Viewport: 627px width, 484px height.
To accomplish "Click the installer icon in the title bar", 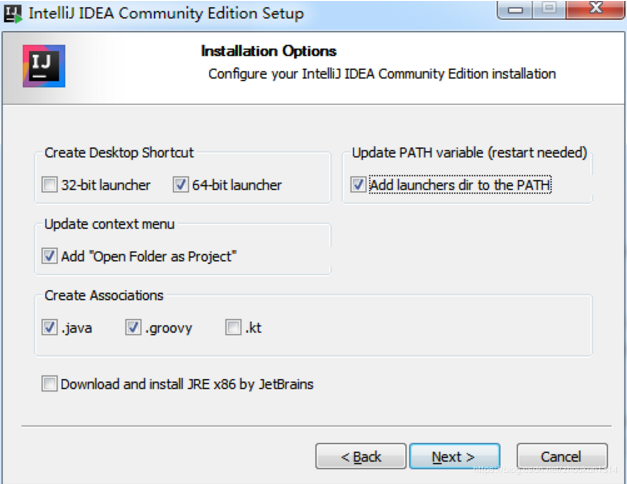I will (x=13, y=14).
